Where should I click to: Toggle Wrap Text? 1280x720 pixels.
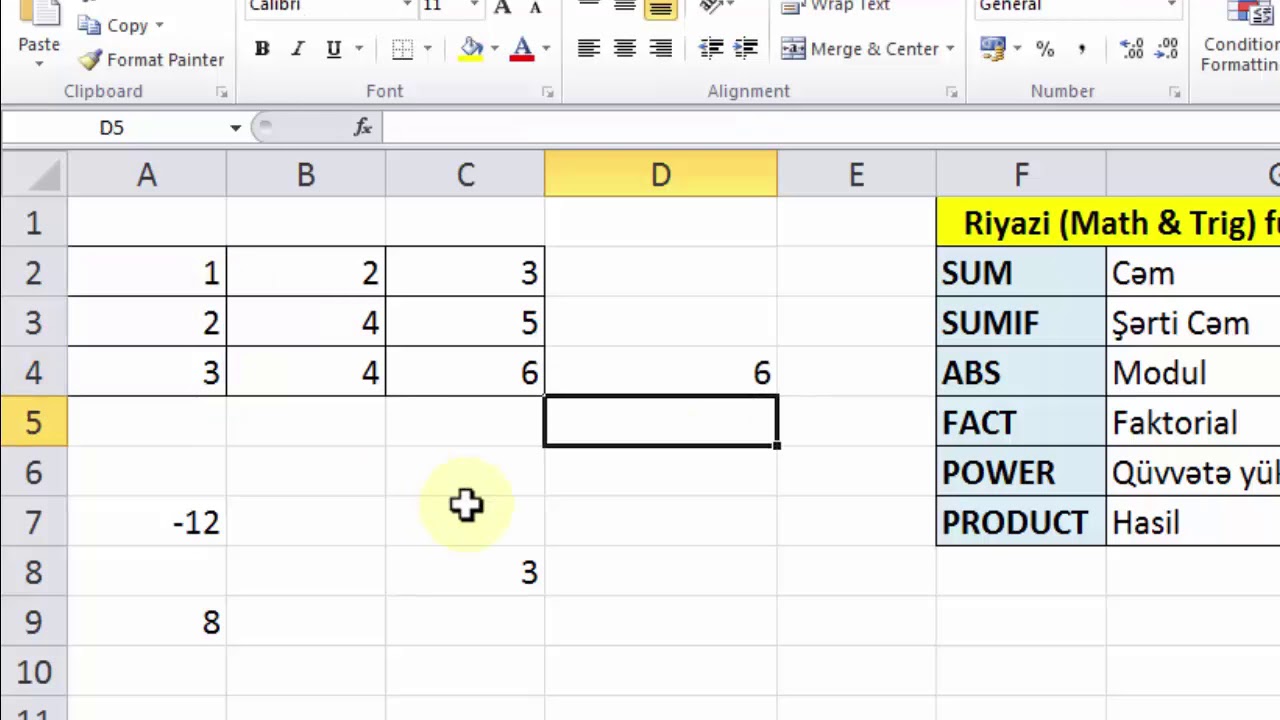click(x=835, y=6)
